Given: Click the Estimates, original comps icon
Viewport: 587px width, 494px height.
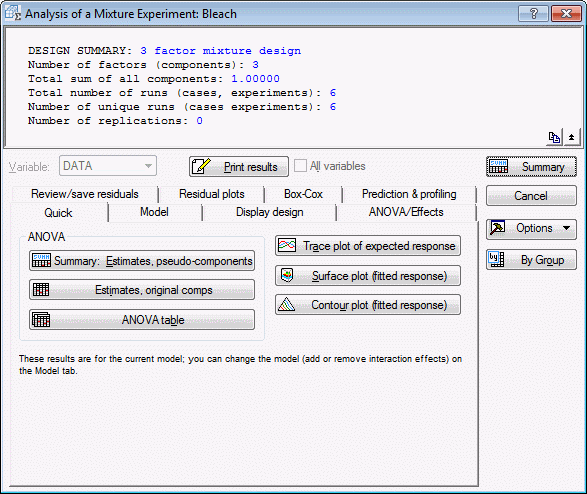Looking at the screenshot, I should click(41, 290).
